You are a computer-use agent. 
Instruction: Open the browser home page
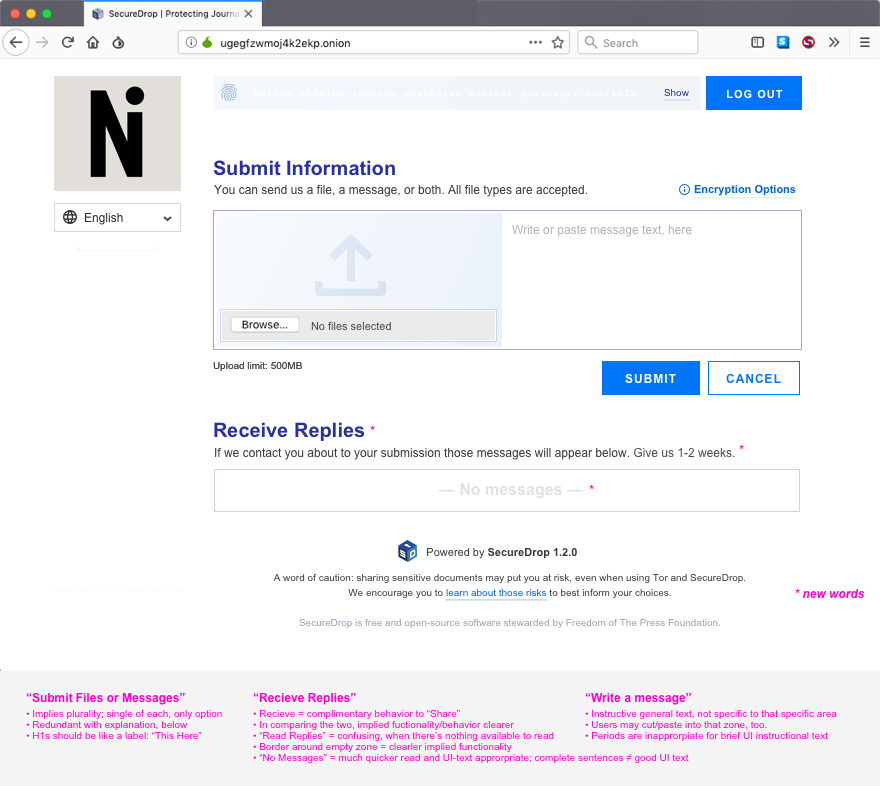pos(93,43)
